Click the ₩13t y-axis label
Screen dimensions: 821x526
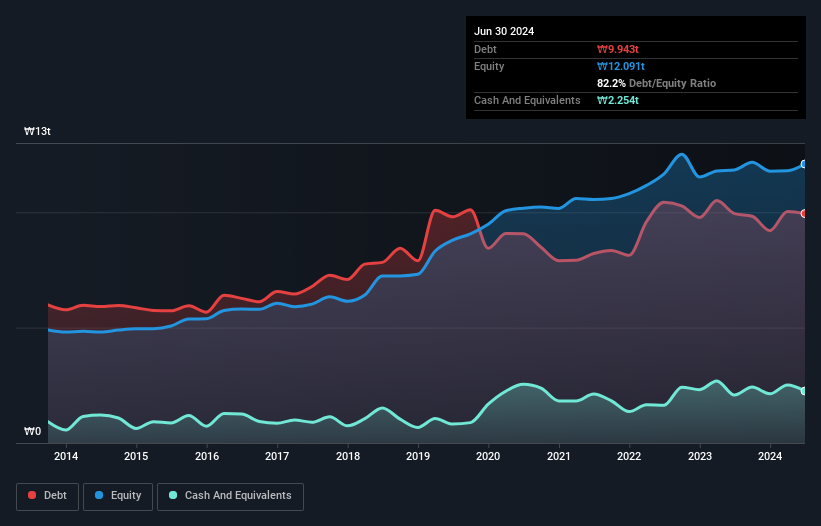click(37, 131)
